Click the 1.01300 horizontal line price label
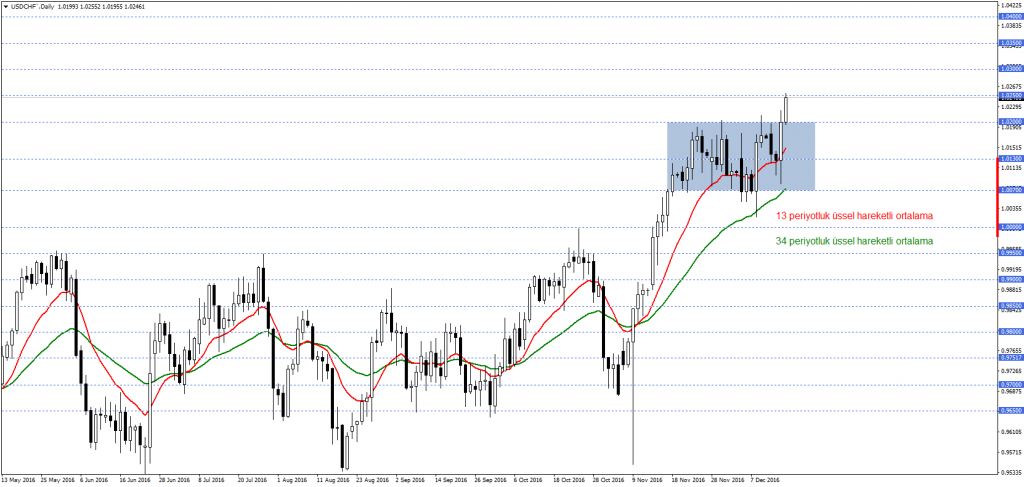 pyautogui.click(x=1011, y=159)
